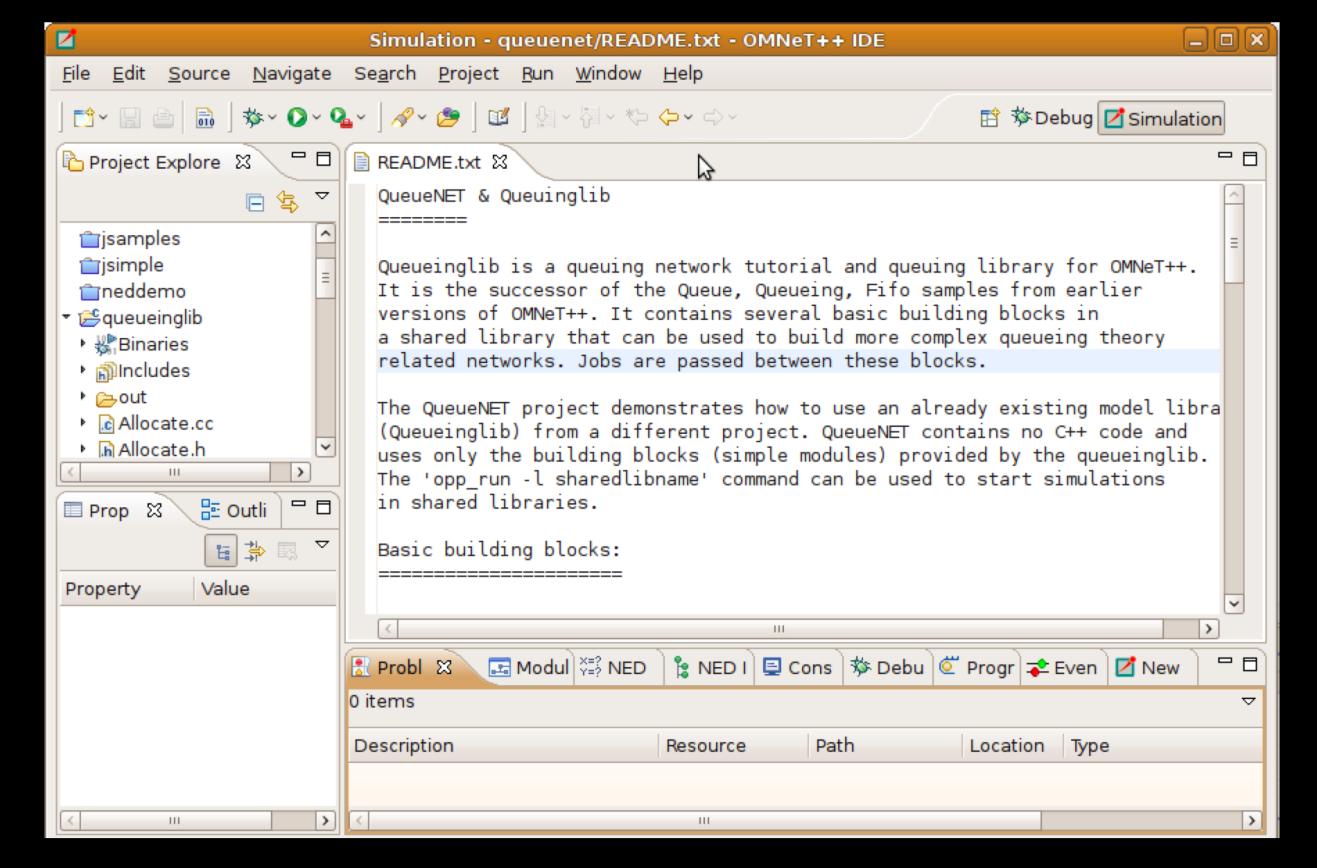This screenshot has height=868, width=1317.
Task: Open the Run launch dropdown arrow
Action: pyautogui.click(x=315, y=119)
